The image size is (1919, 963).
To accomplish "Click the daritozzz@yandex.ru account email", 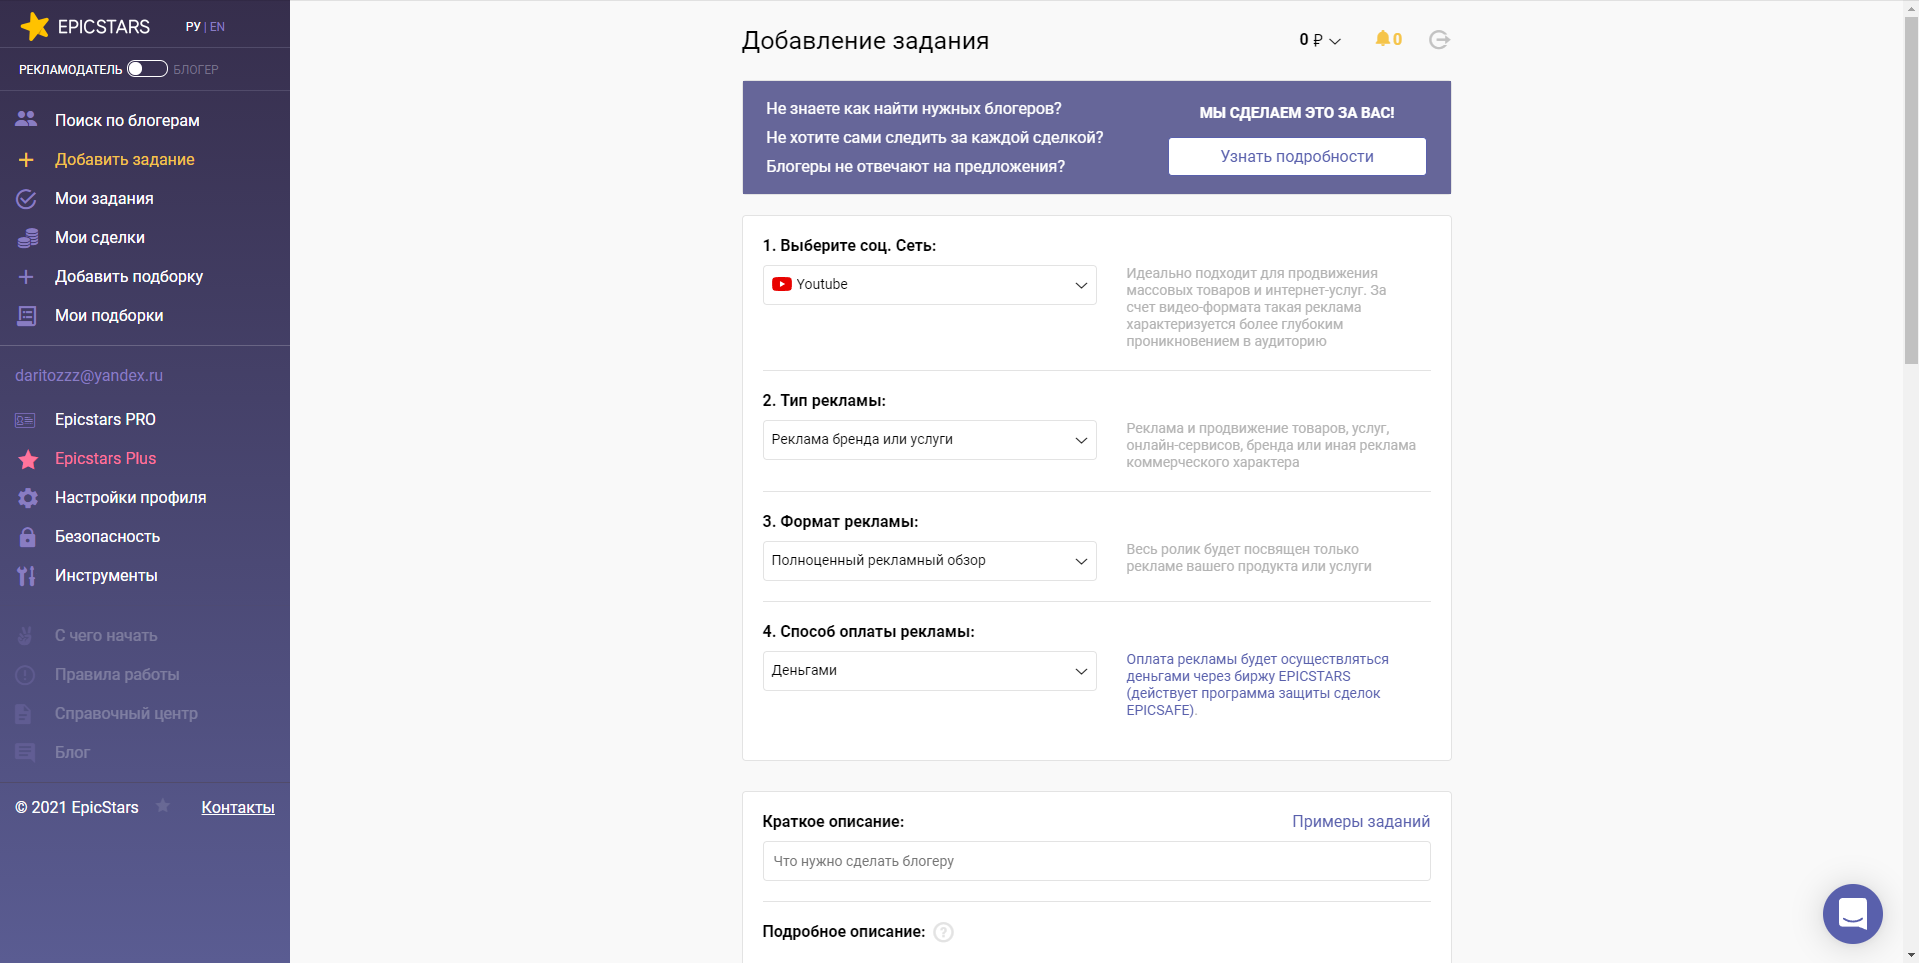I will click(x=89, y=375).
